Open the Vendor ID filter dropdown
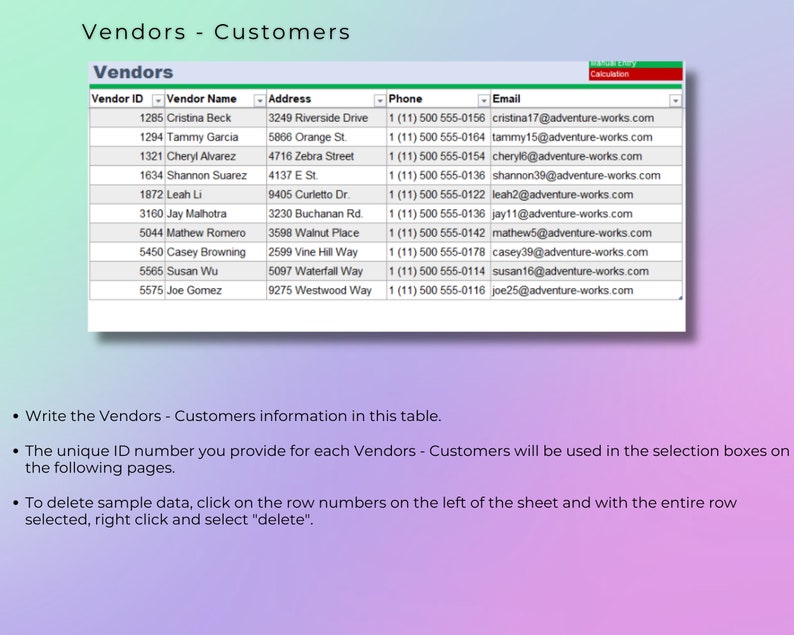 tap(158, 100)
